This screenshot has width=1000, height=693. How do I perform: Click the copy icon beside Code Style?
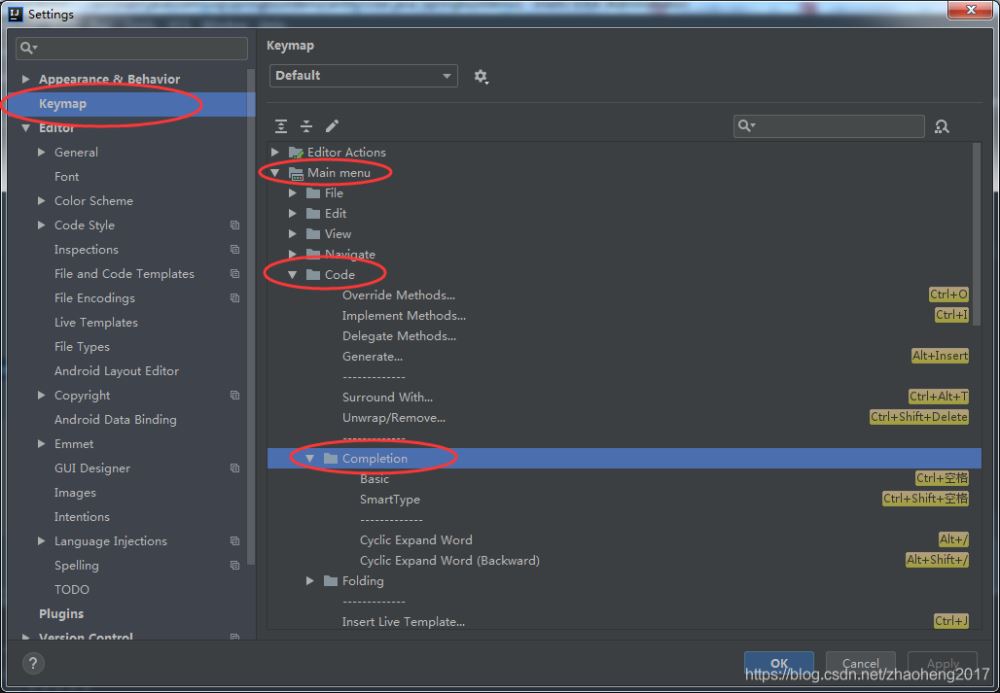point(235,226)
